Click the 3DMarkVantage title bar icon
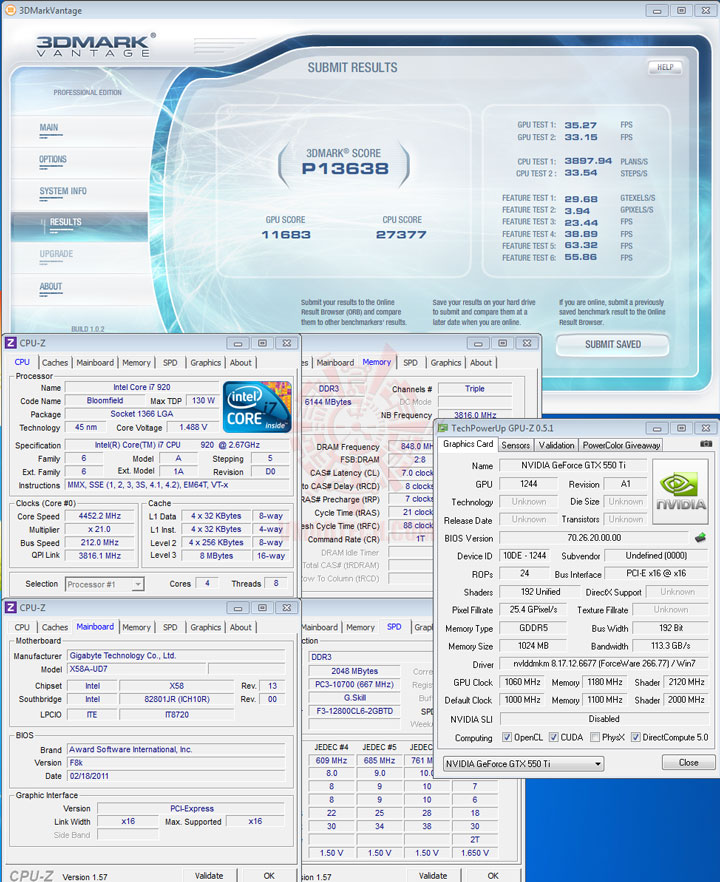 pos(10,10)
